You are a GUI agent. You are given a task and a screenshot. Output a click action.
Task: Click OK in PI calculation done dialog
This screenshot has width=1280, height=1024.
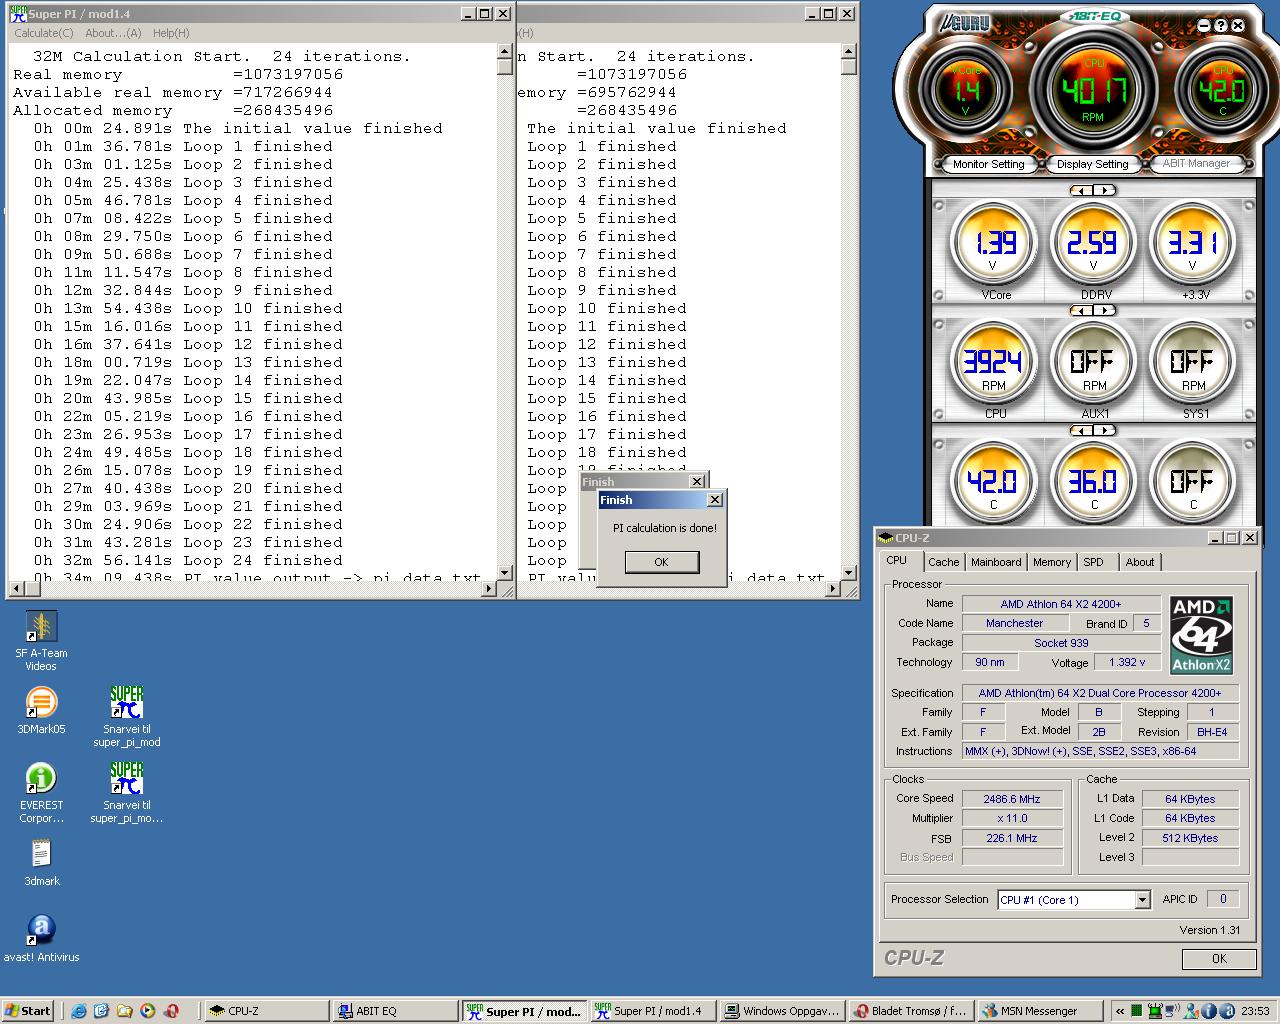661,562
